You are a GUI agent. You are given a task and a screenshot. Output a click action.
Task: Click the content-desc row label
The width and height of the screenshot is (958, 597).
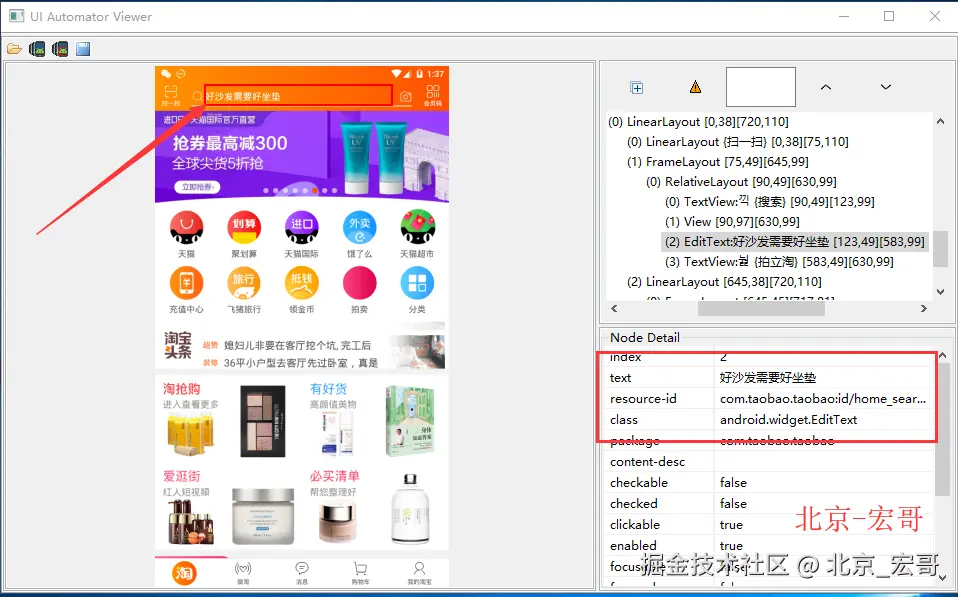coord(648,462)
